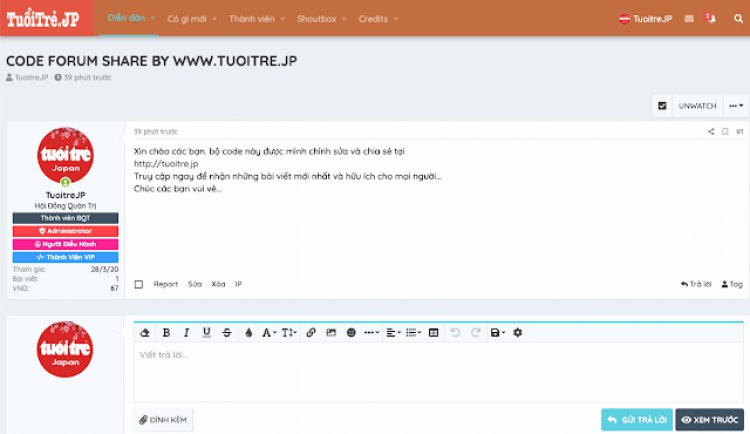This screenshot has height=434, width=750.
Task: Expand the Diễn đàn dropdown arrow
Action: pyautogui.click(x=153, y=19)
